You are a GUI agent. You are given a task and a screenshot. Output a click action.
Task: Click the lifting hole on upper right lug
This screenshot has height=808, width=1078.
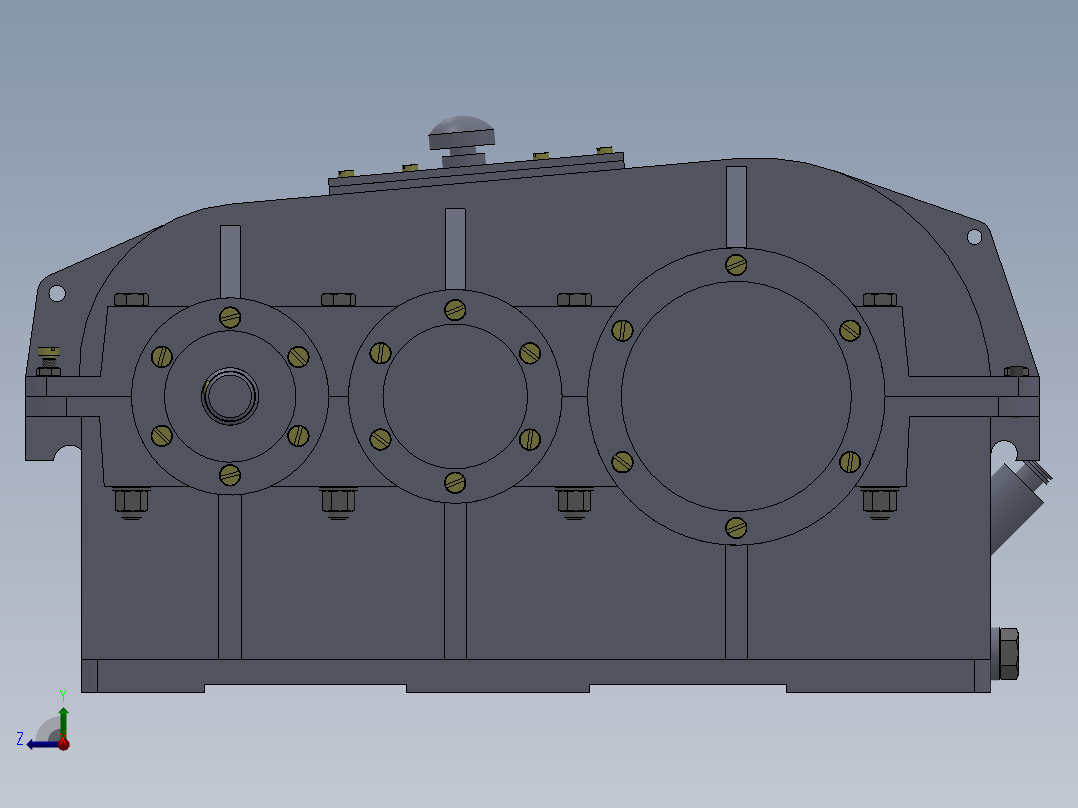[x=974, y=237]
